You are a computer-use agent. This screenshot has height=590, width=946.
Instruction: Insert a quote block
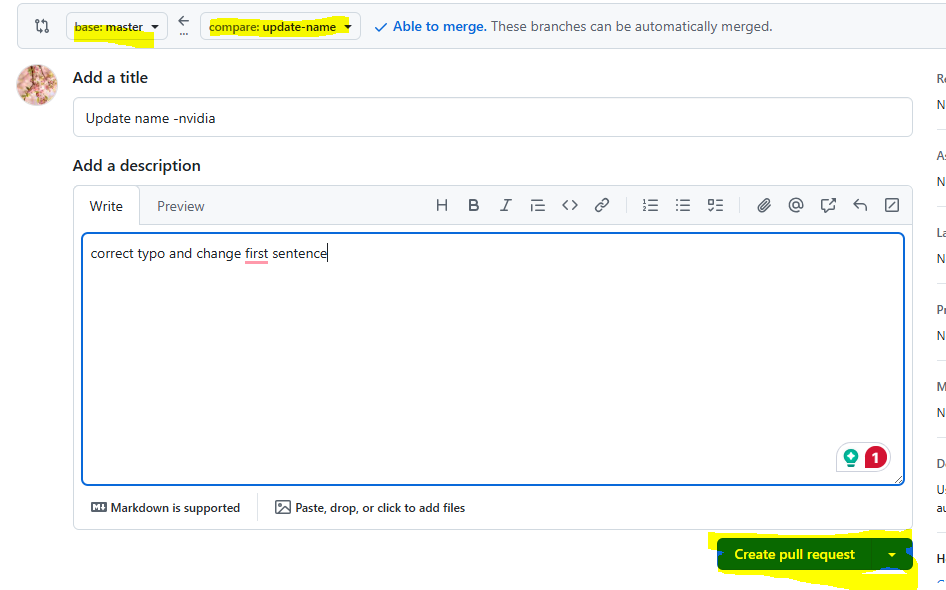point(537,205)
